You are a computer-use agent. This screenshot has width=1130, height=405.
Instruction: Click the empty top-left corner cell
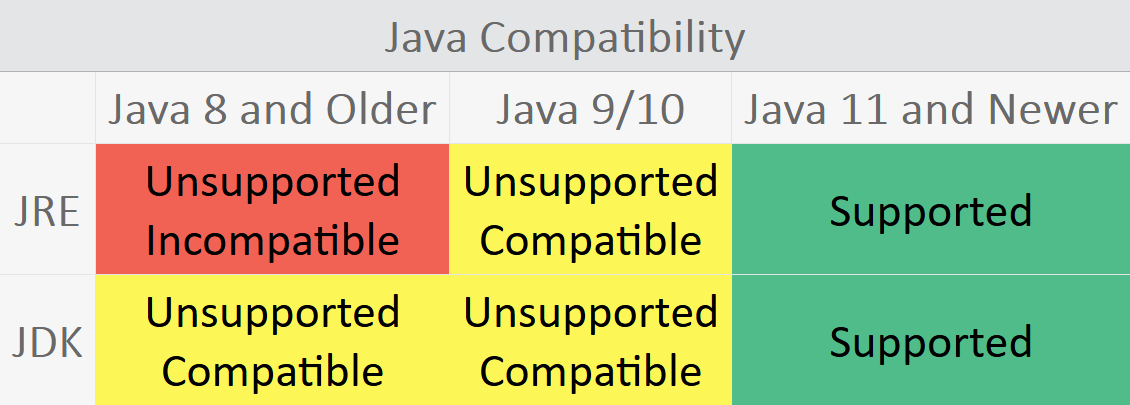tap(47, 108)
